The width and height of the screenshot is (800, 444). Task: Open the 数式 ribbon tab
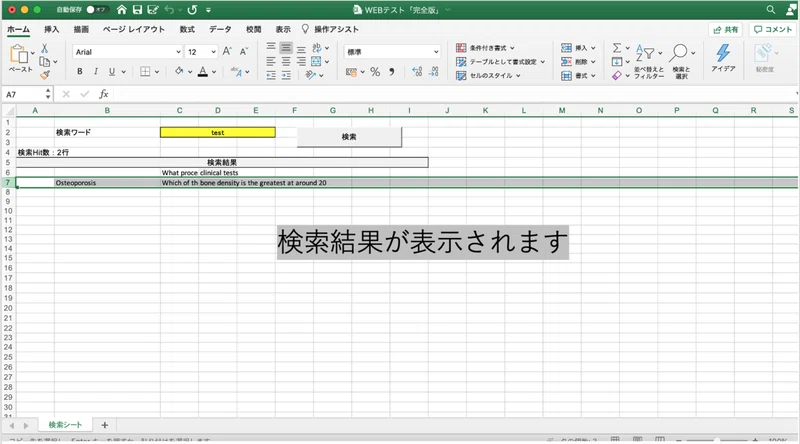(x=187, y=30)
